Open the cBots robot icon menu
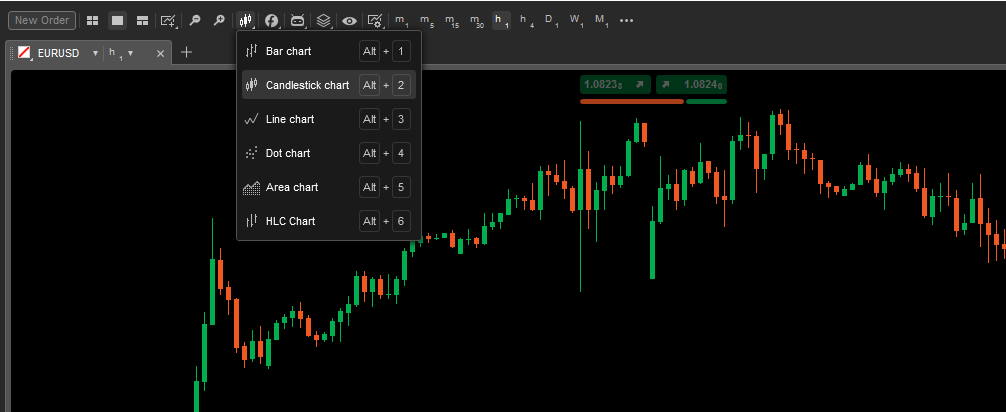 point(297,20)
